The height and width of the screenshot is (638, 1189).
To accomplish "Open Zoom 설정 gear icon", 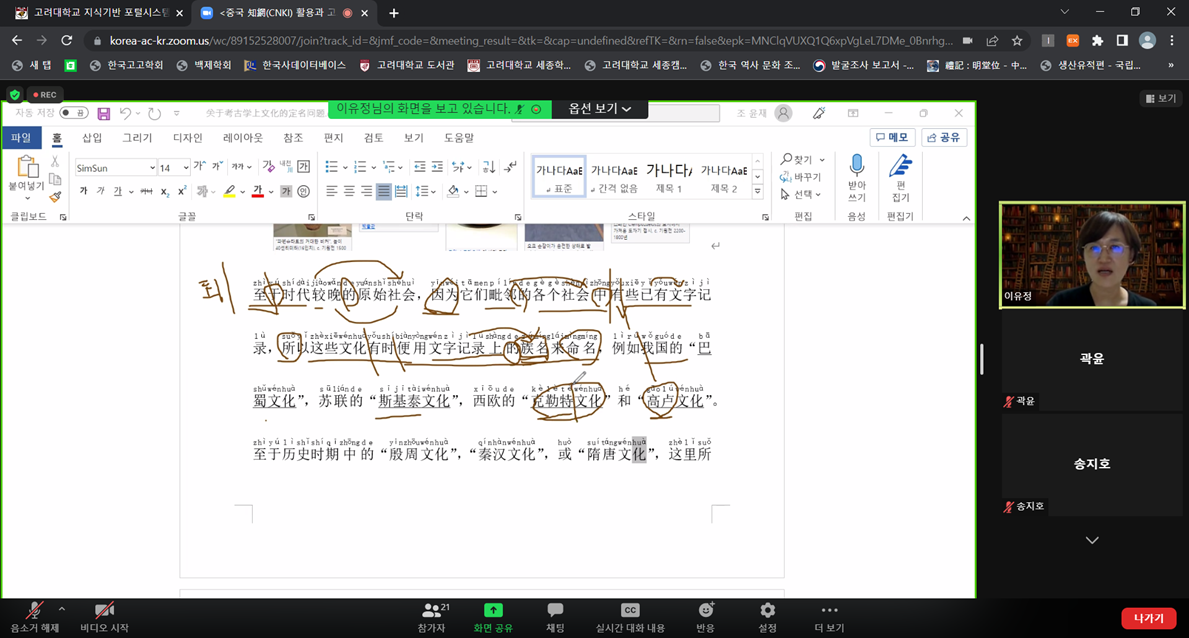I will tap(767, 612).
